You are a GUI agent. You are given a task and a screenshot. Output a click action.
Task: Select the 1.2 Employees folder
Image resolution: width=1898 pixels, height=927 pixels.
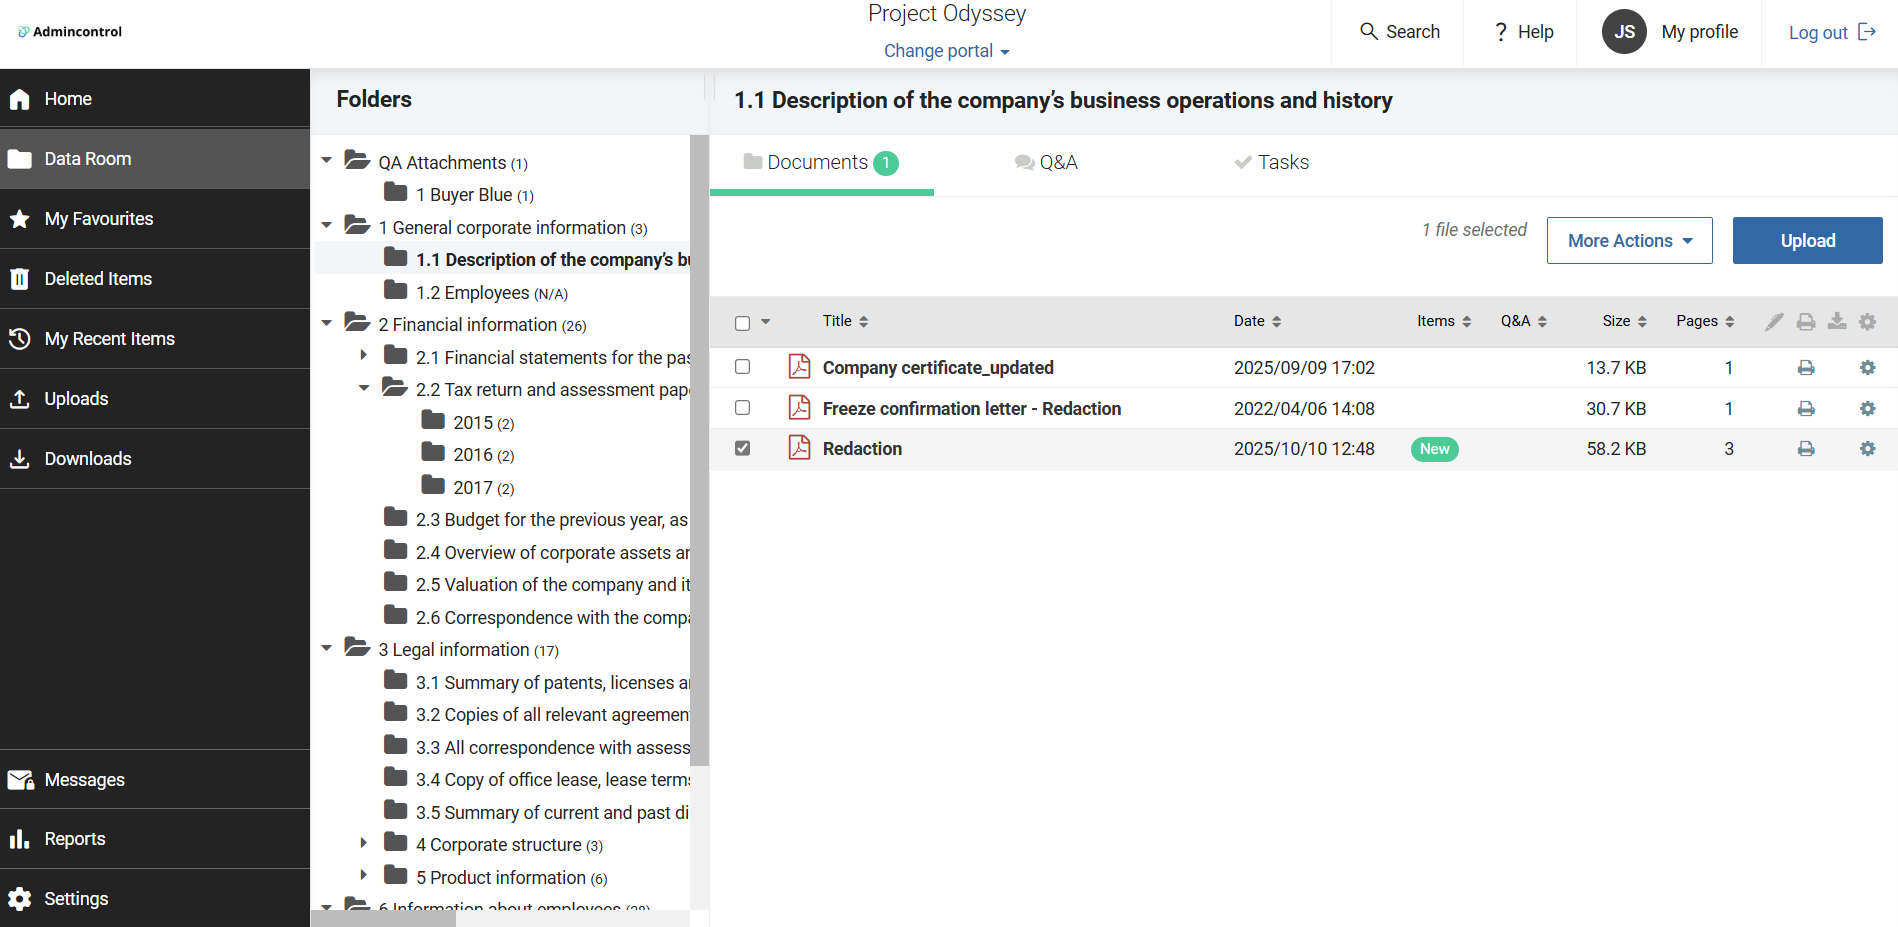click(x=472, y=293)
